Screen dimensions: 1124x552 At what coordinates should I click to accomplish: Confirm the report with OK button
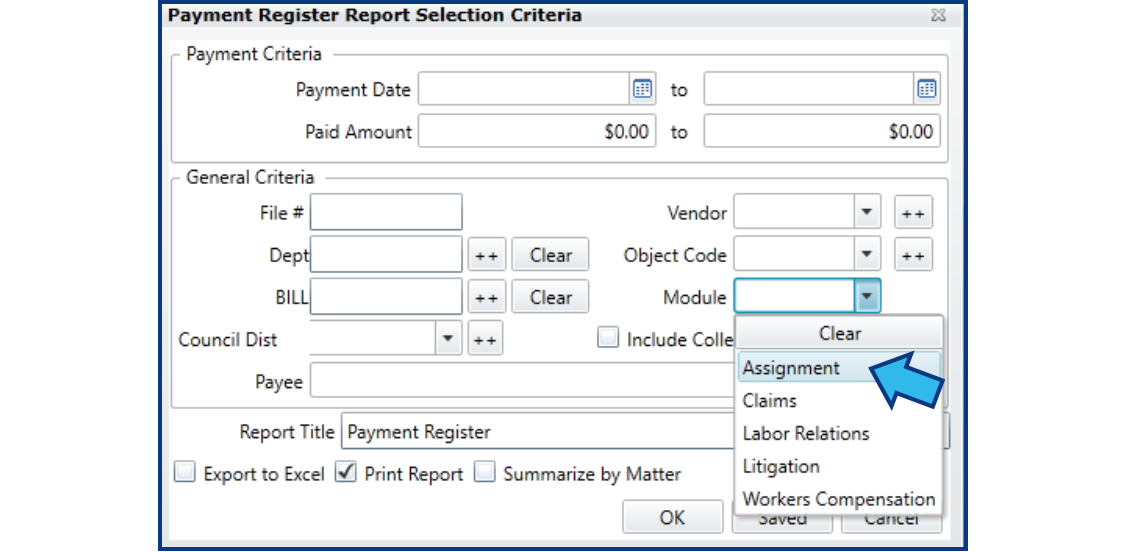pyautogui.click(x=672, y=517)
